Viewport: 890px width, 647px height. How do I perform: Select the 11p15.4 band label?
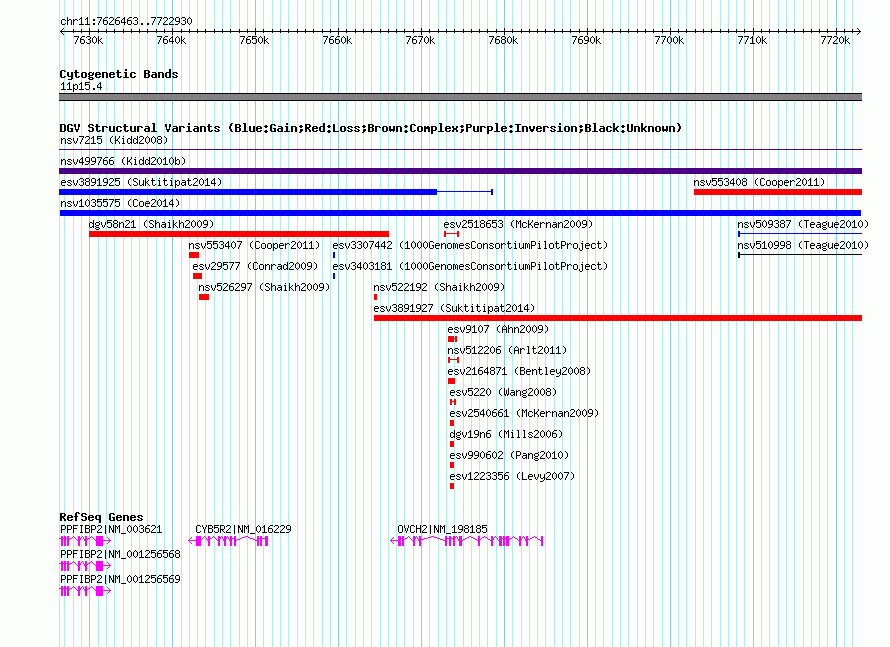(81, 86)
